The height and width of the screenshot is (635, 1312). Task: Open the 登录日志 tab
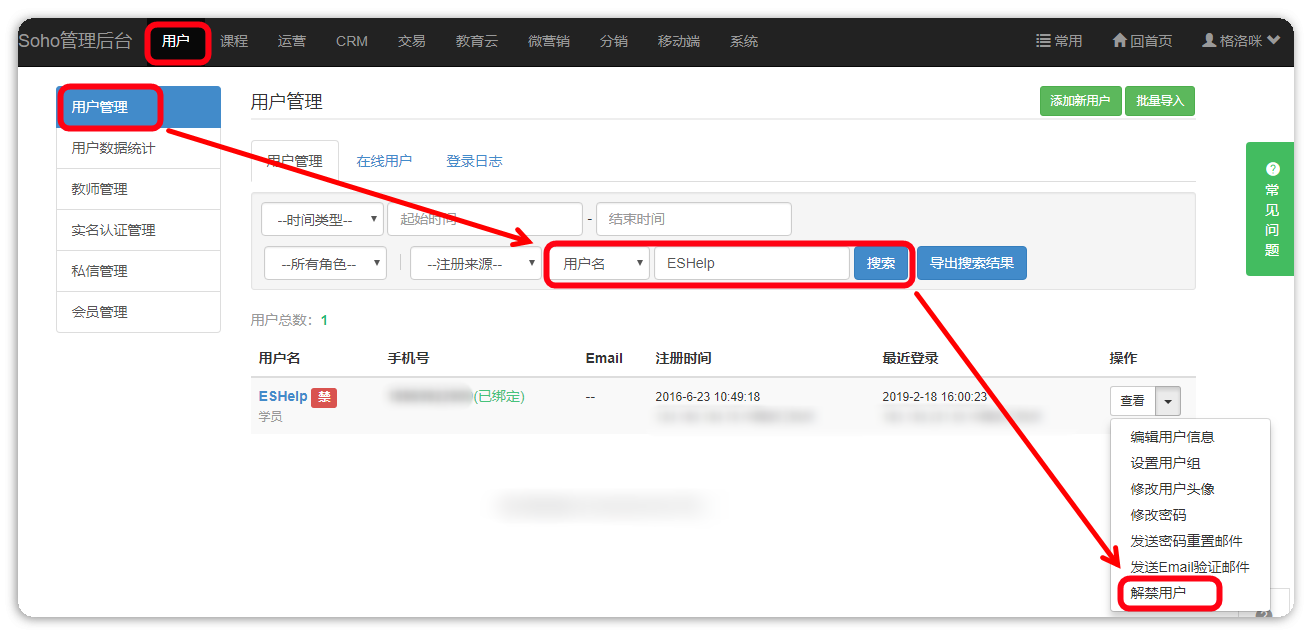point(474,161)
